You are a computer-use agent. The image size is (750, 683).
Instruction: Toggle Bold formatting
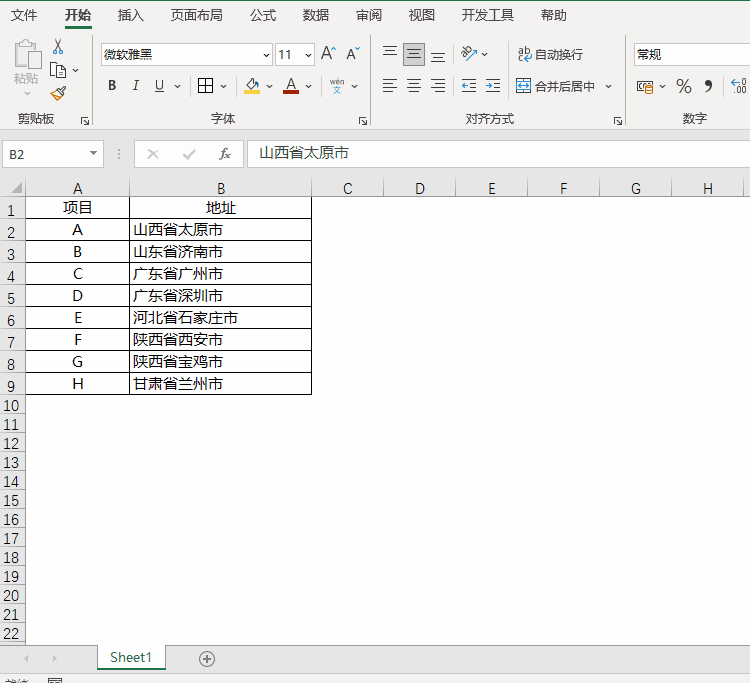112,86
